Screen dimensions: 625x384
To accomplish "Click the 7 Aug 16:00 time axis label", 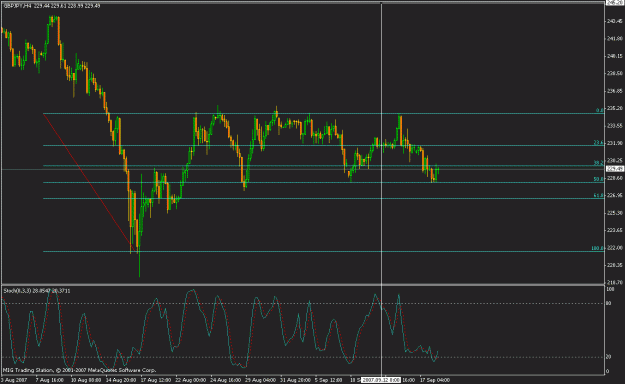I will click(49, 380).
